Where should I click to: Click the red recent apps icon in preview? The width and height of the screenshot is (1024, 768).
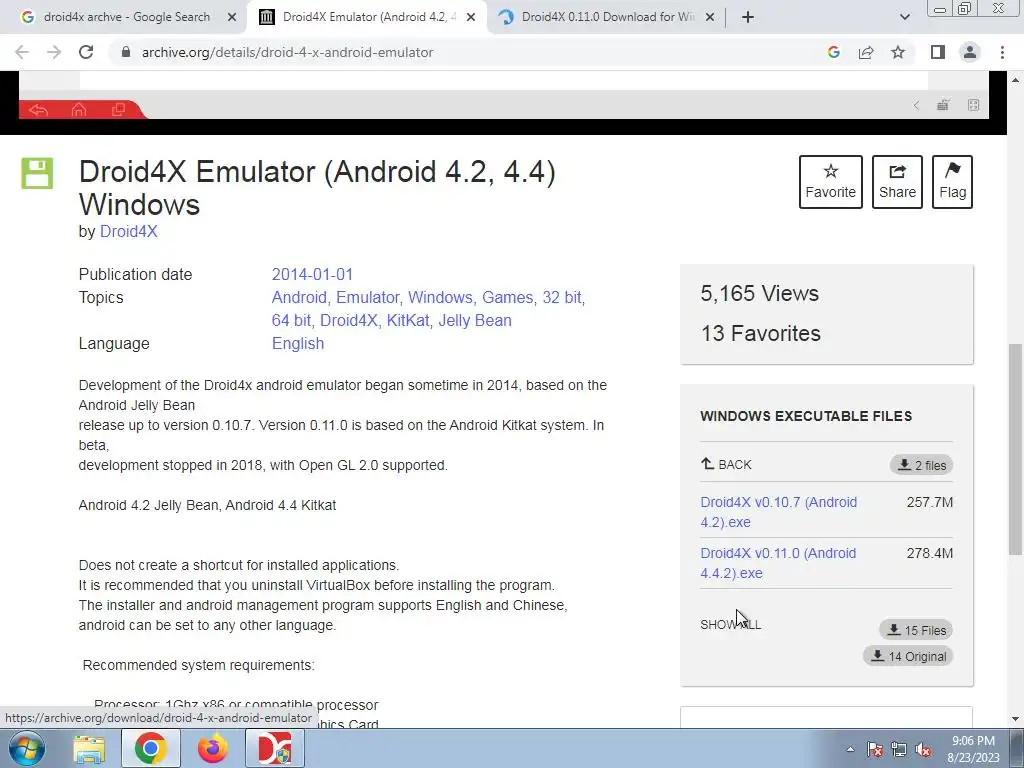118,110
